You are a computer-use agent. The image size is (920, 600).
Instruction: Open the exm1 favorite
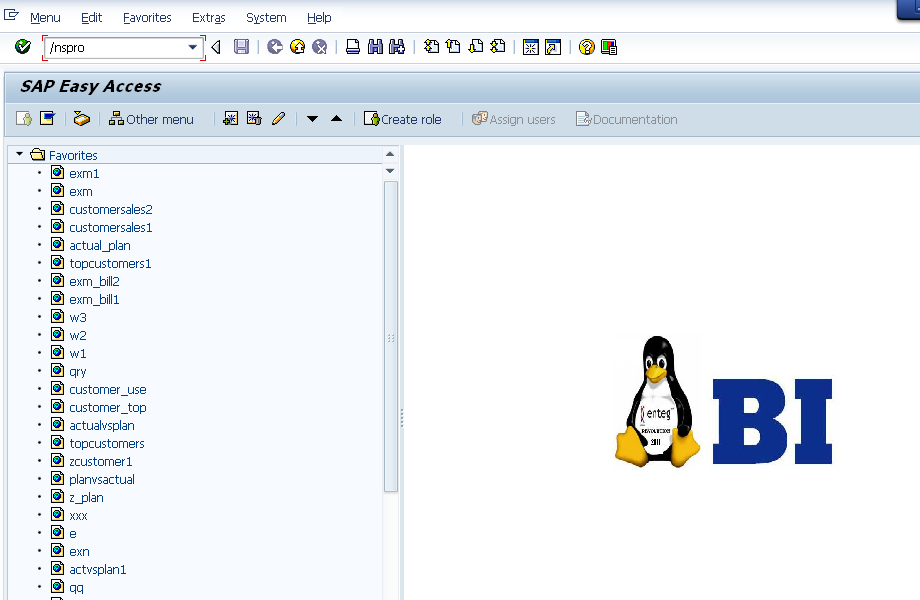(84, 174)
